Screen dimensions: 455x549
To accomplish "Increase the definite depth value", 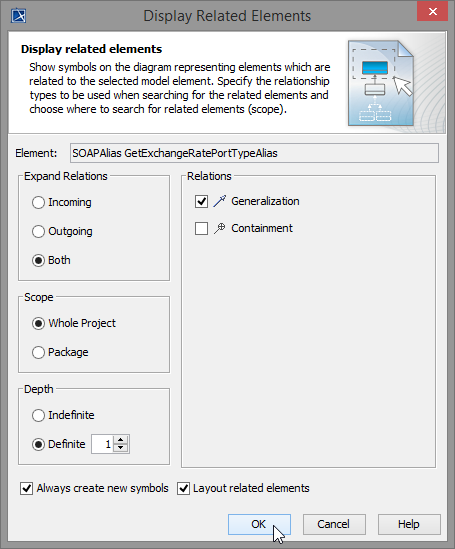I will (121, 440).
